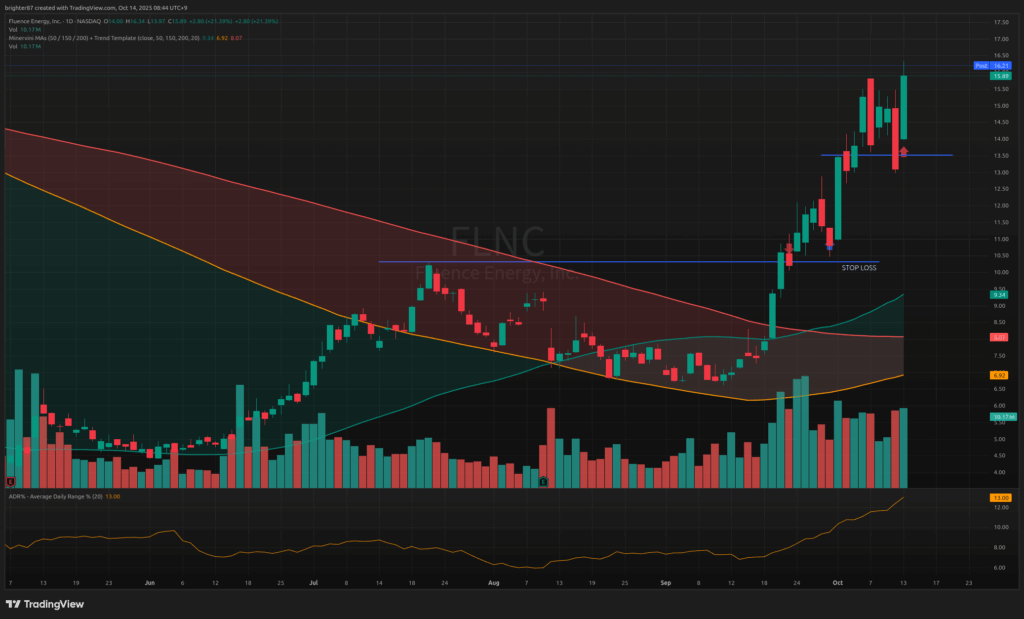Click the green 15.89 last price label
The image size is (1024, 619).
999,75
